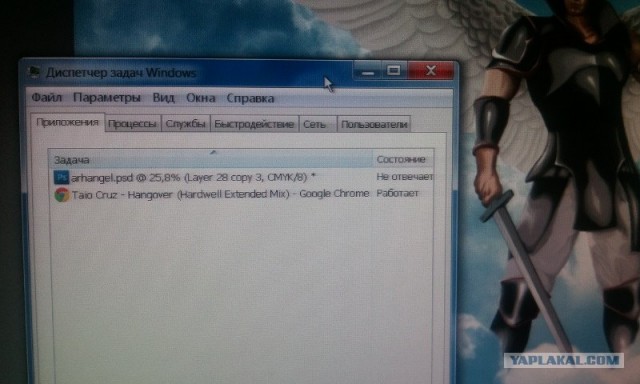Select the Приложения tab
Screen dimensions: 640x384
(68, 122)
